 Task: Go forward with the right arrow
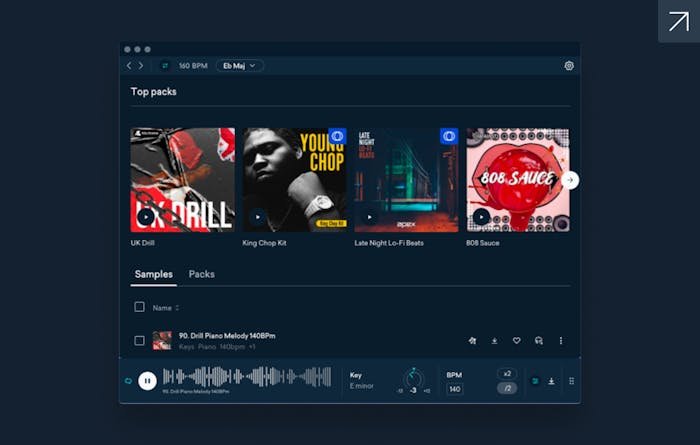tap(141, 66)
